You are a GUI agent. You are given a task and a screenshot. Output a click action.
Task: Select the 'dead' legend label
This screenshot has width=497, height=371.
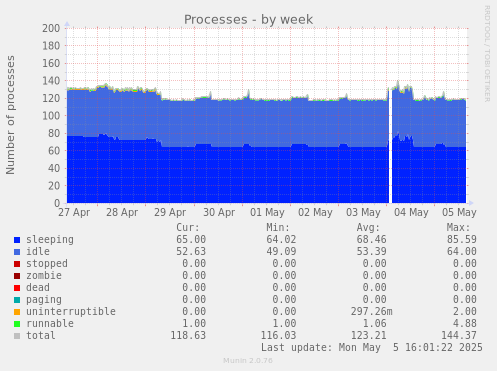[38, 287]
